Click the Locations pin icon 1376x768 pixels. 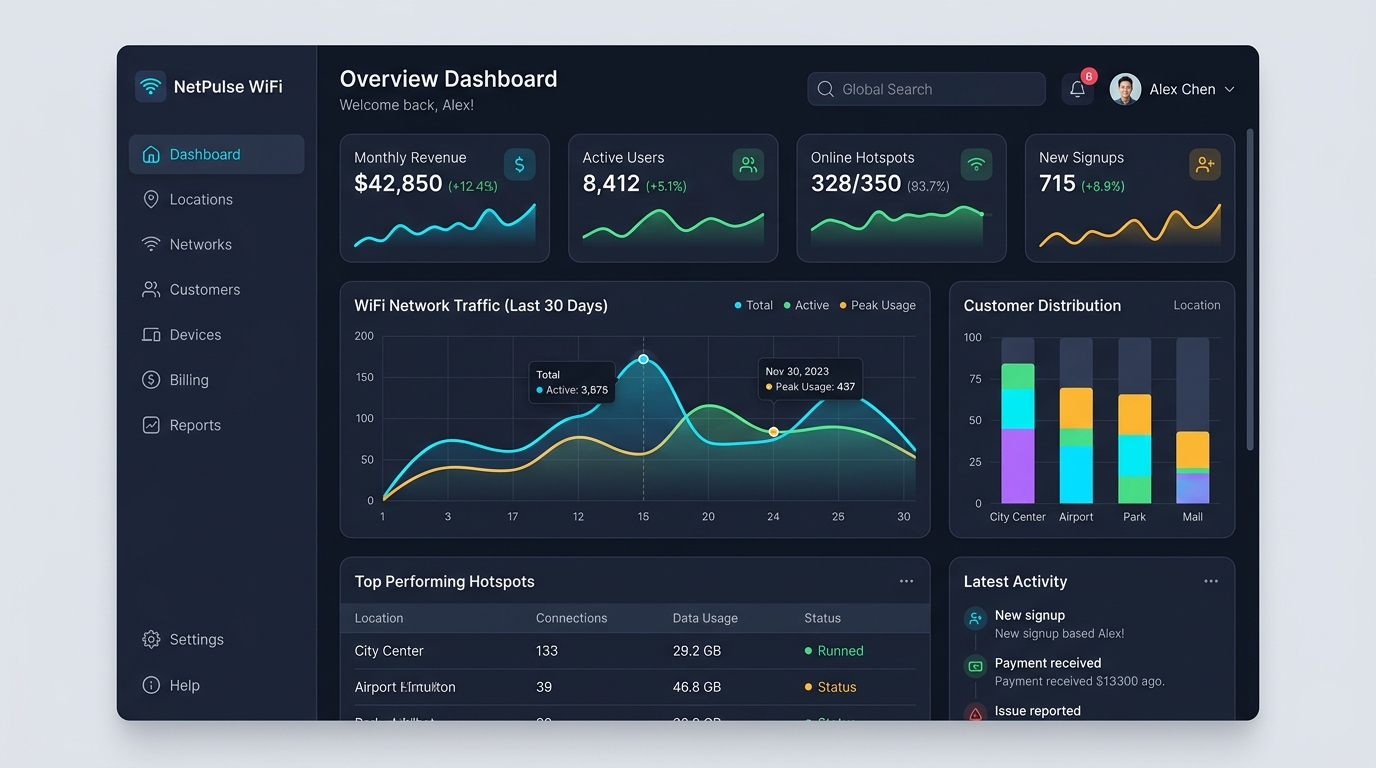[151, 199]
